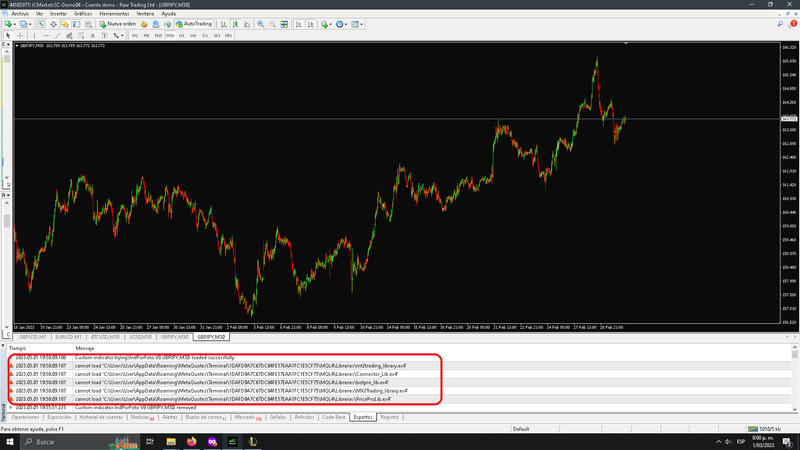Screen dimensions: 800x450
Task: Select the text tool A
Action: (92, 36)
